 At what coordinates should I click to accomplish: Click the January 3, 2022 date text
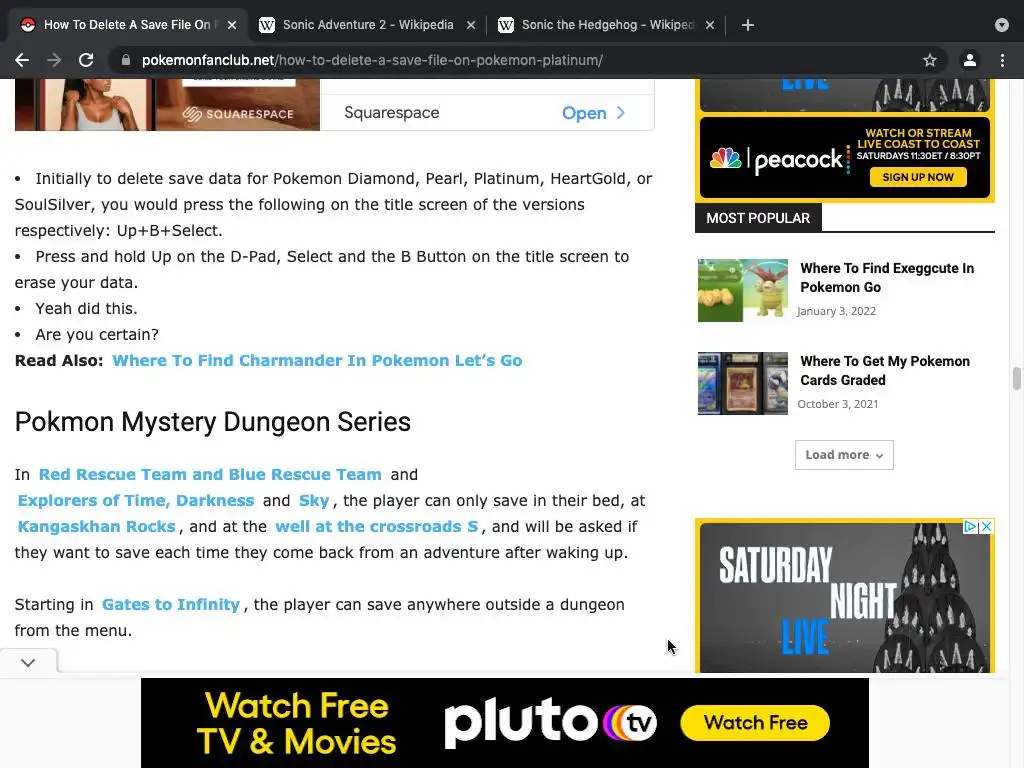[x=836, y=311]
